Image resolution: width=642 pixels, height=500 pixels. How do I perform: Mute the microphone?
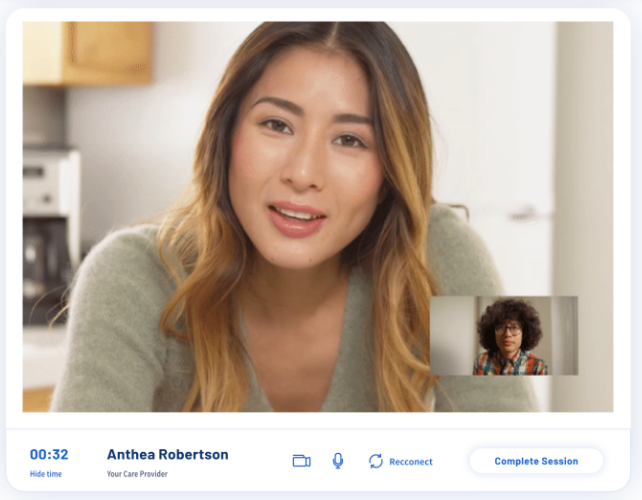click(x=338, y=461)
